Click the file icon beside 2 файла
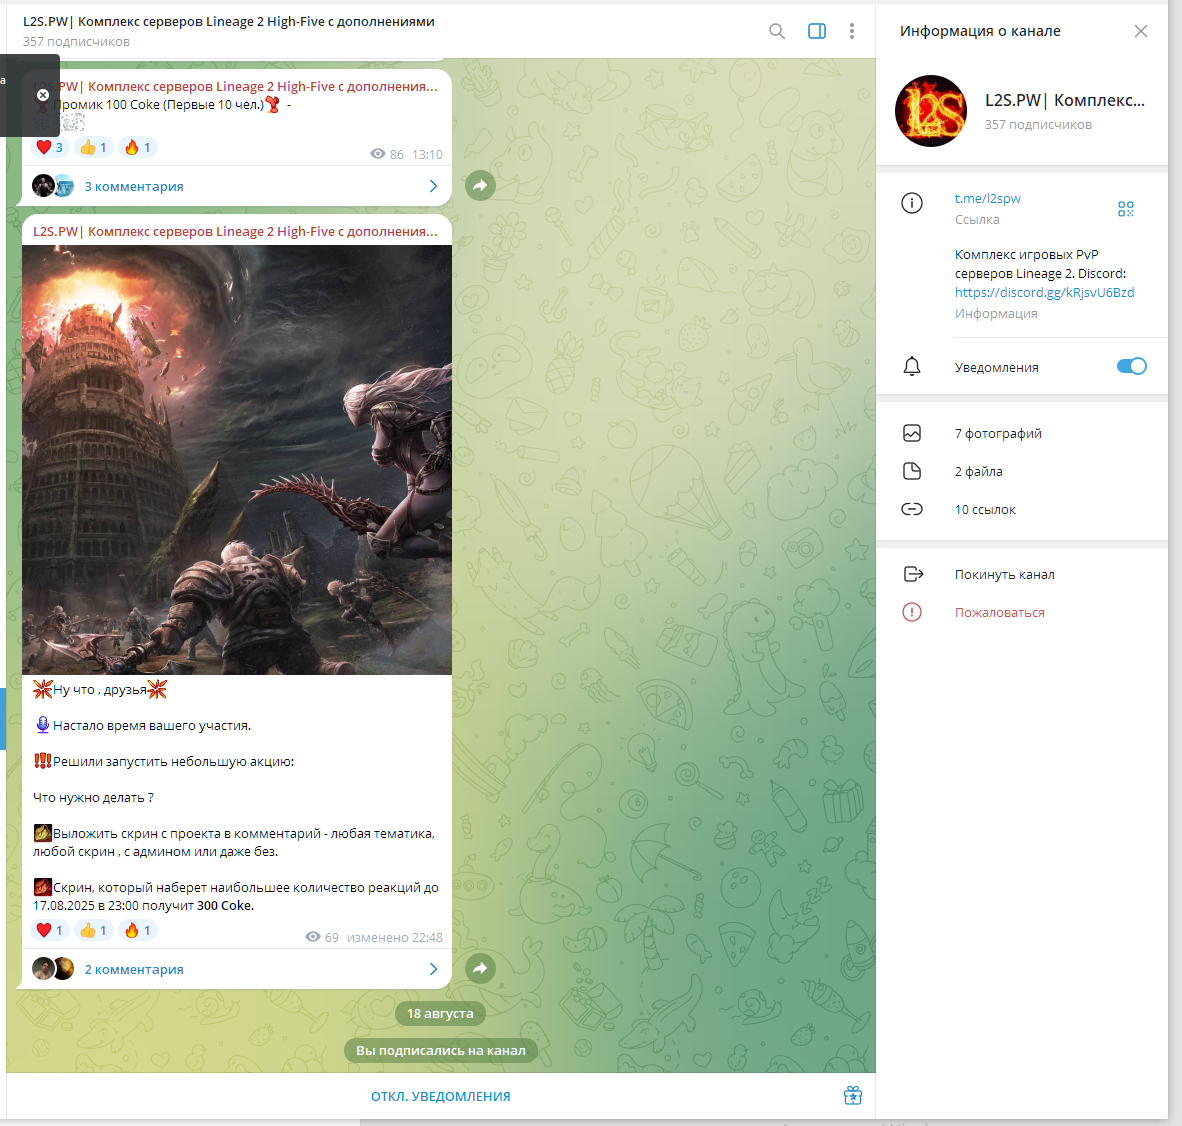Viewport: 1182px width, 1126px height. [x=912, y=471]
